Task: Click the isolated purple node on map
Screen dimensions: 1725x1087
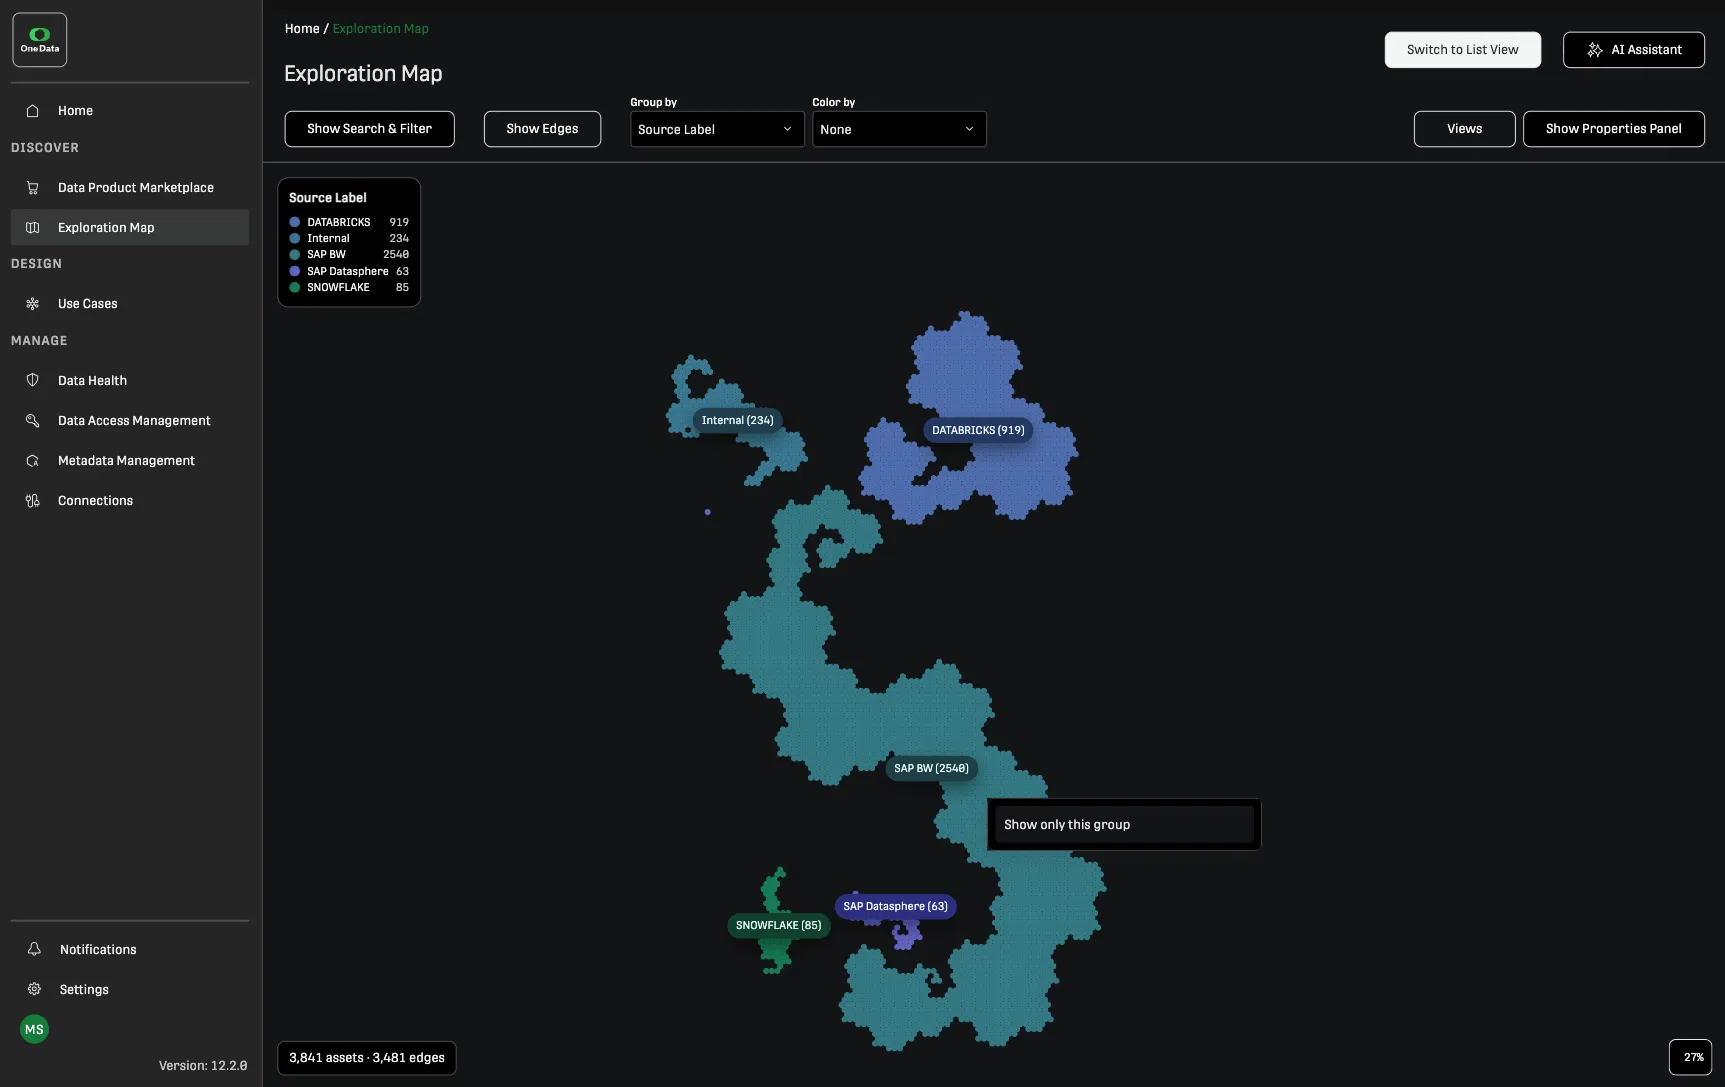Action: click(x=708, y=512)
